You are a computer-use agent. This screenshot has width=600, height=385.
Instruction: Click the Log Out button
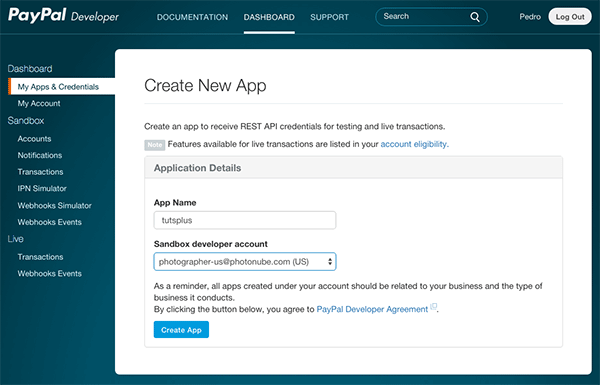570,17
